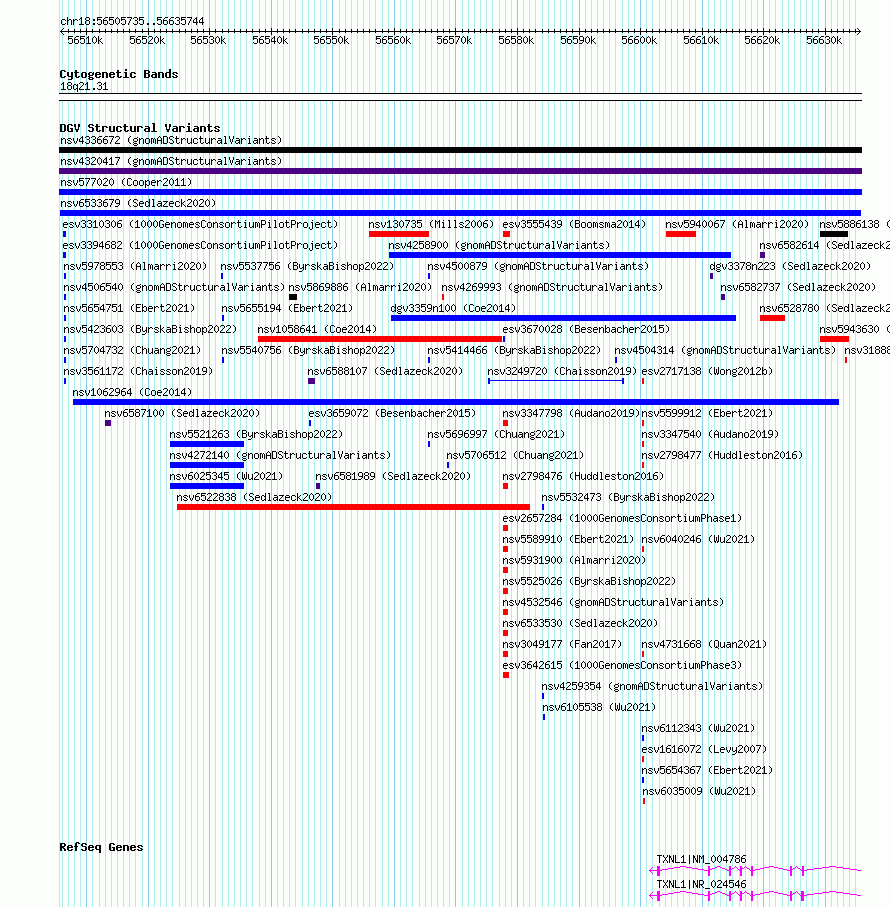Open nsv5655194 (Ebert2021) label
Image resolution: width=890 pixels, height=907 pixels.
click(x=287, y=308)
